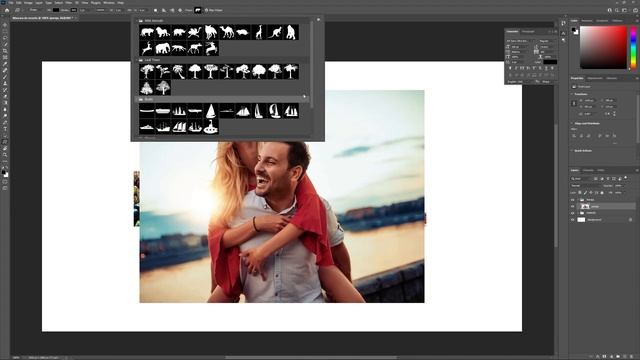Select the Background layer thumbnail
This screenshot has height=360, width=640.
point(581,220)
